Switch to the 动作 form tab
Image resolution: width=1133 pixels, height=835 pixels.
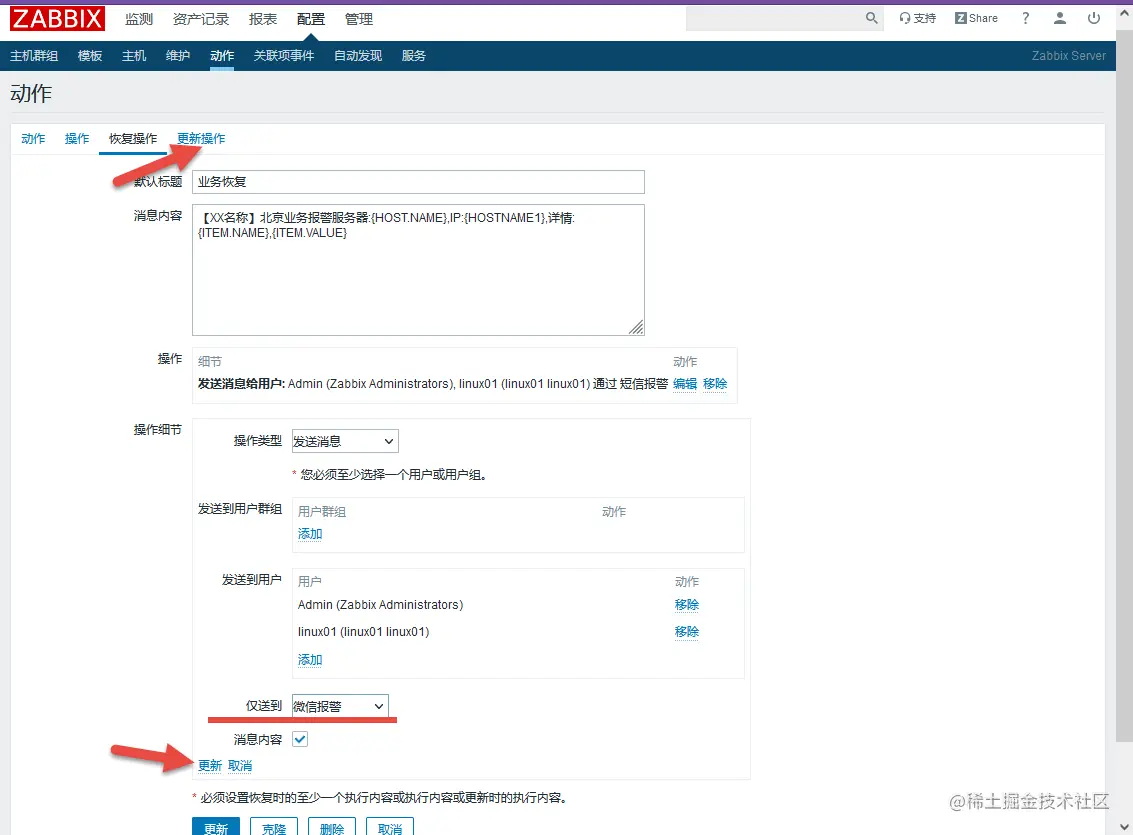pos(33,139)
